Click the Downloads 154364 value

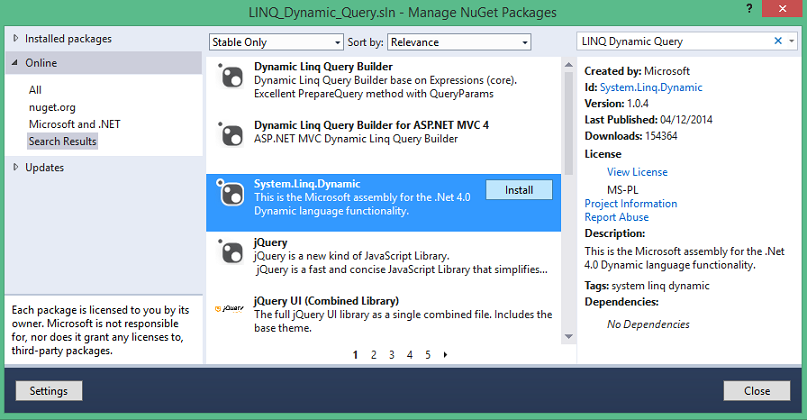click(660, 136)
